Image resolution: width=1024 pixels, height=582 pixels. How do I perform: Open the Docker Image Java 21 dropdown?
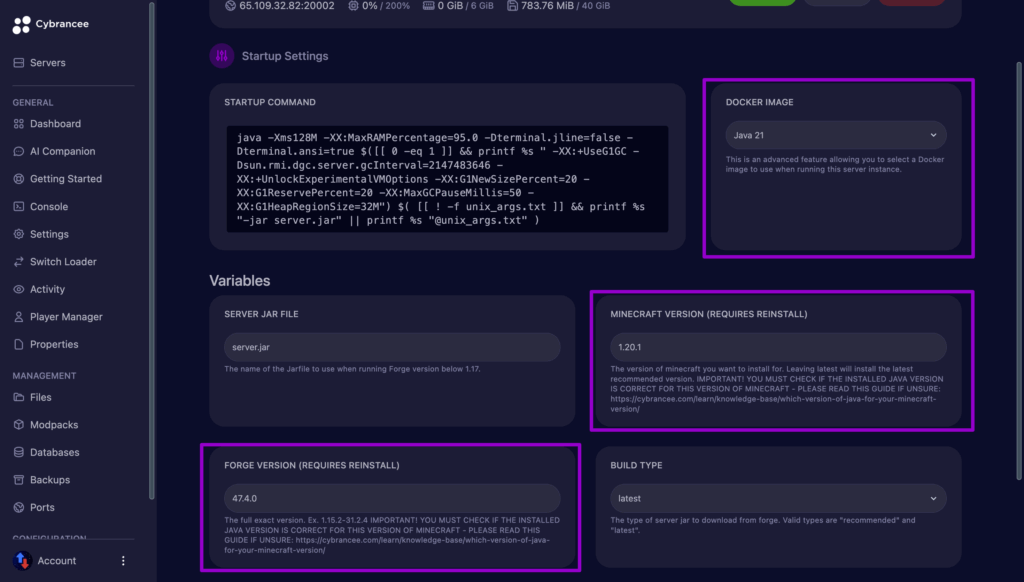click(x=835, y=135)
